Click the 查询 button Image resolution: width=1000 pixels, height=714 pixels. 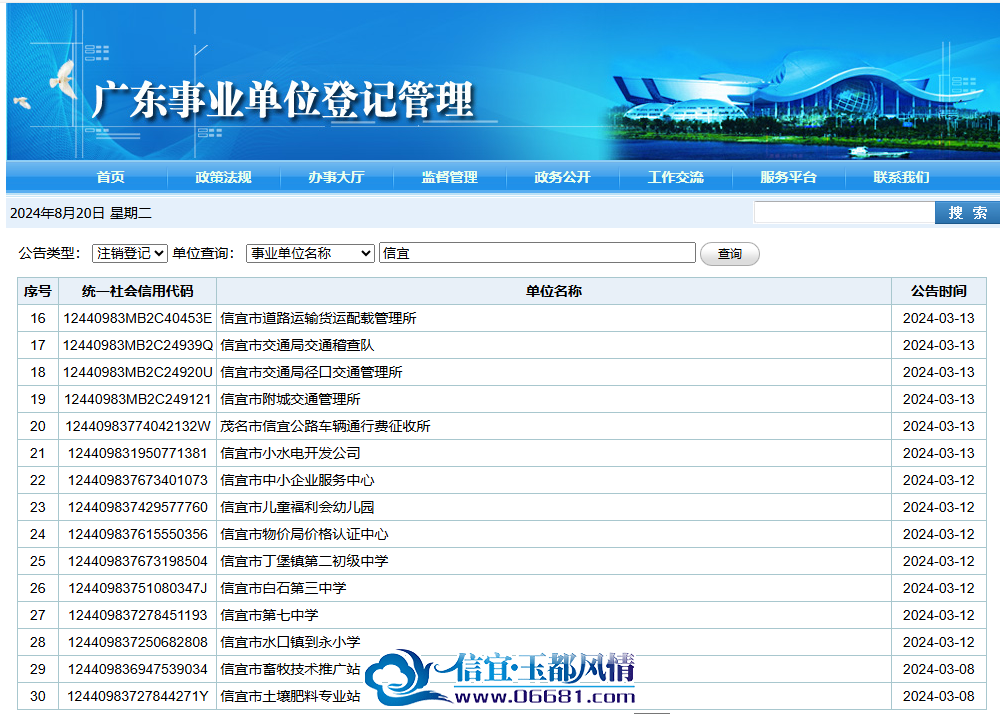pyautogui.click(x=730, y=254)
